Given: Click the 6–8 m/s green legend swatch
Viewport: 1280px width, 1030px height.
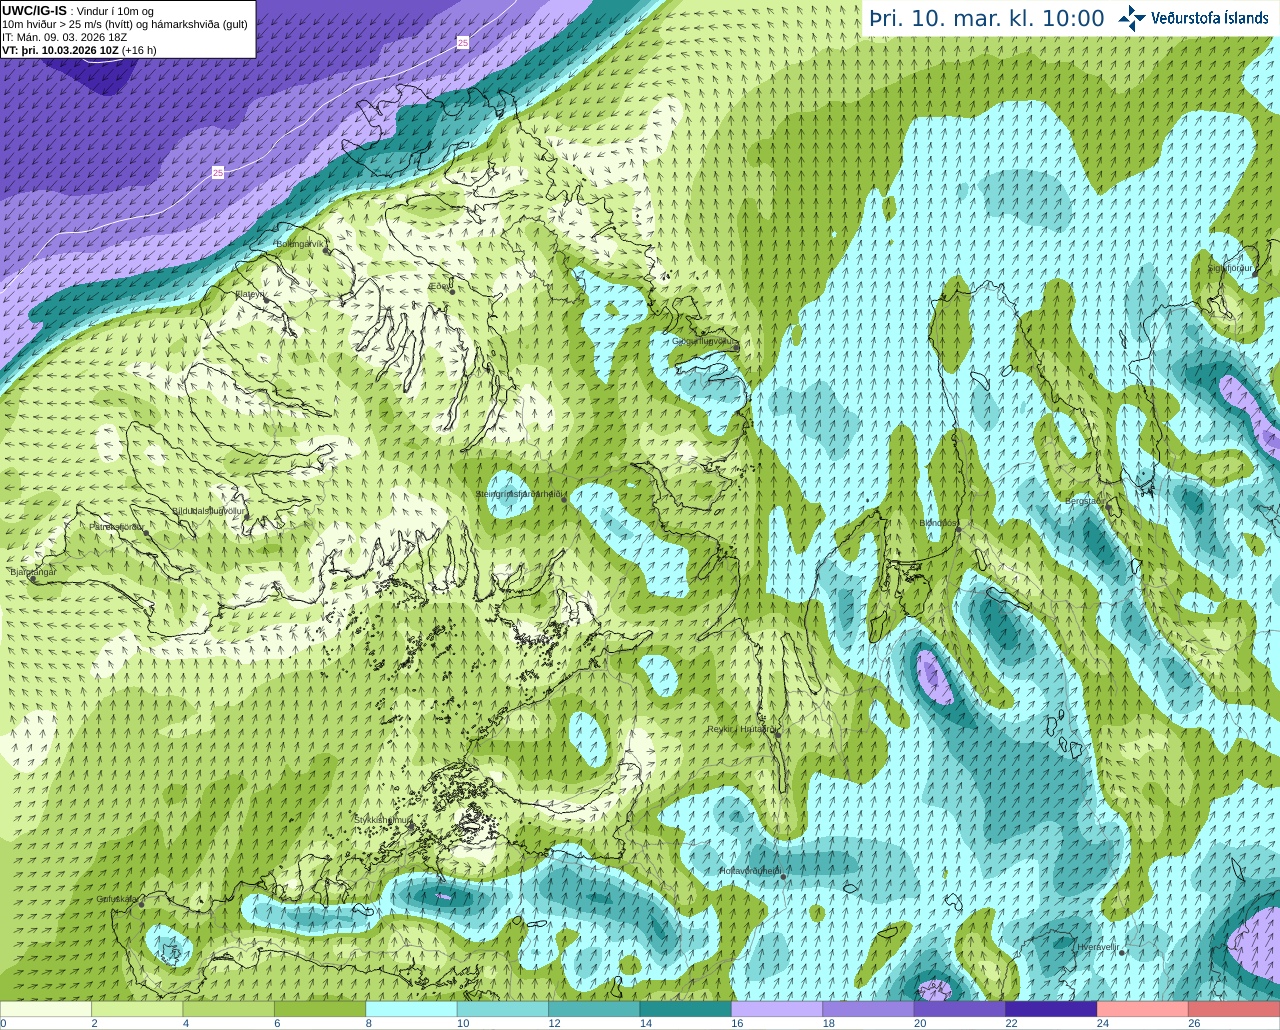Looking at the screenshot, I should tap(320, 1009).
